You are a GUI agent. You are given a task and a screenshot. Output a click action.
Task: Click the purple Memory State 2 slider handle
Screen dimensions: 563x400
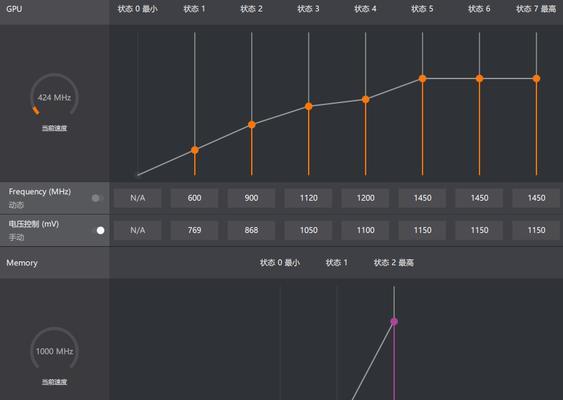tap(394, 321)
